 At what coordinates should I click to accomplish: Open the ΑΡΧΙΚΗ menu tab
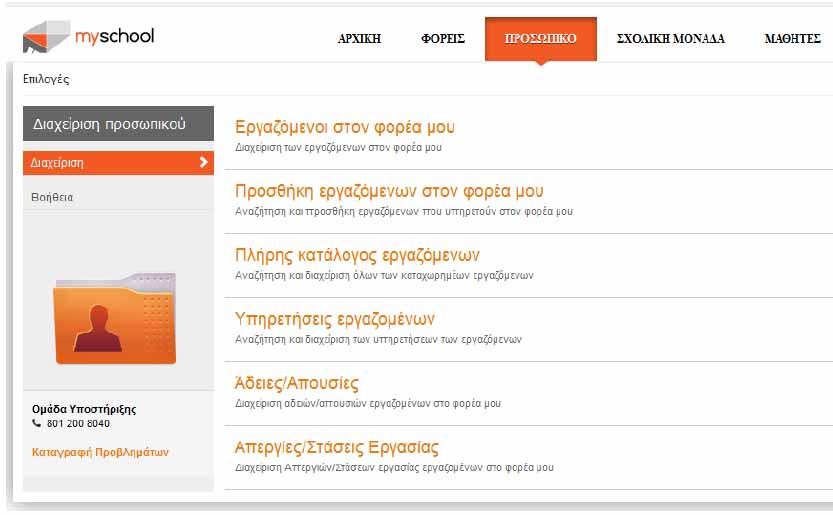click(359, 40)
